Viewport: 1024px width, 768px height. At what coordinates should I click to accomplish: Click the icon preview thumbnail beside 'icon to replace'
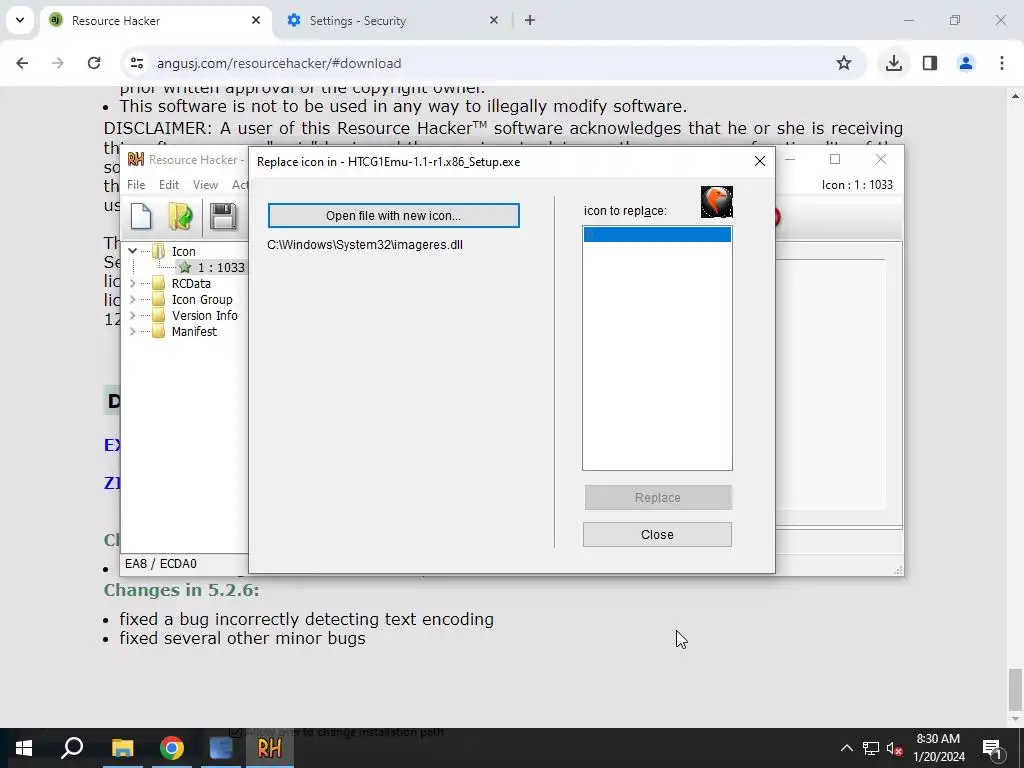pos(716,202)
